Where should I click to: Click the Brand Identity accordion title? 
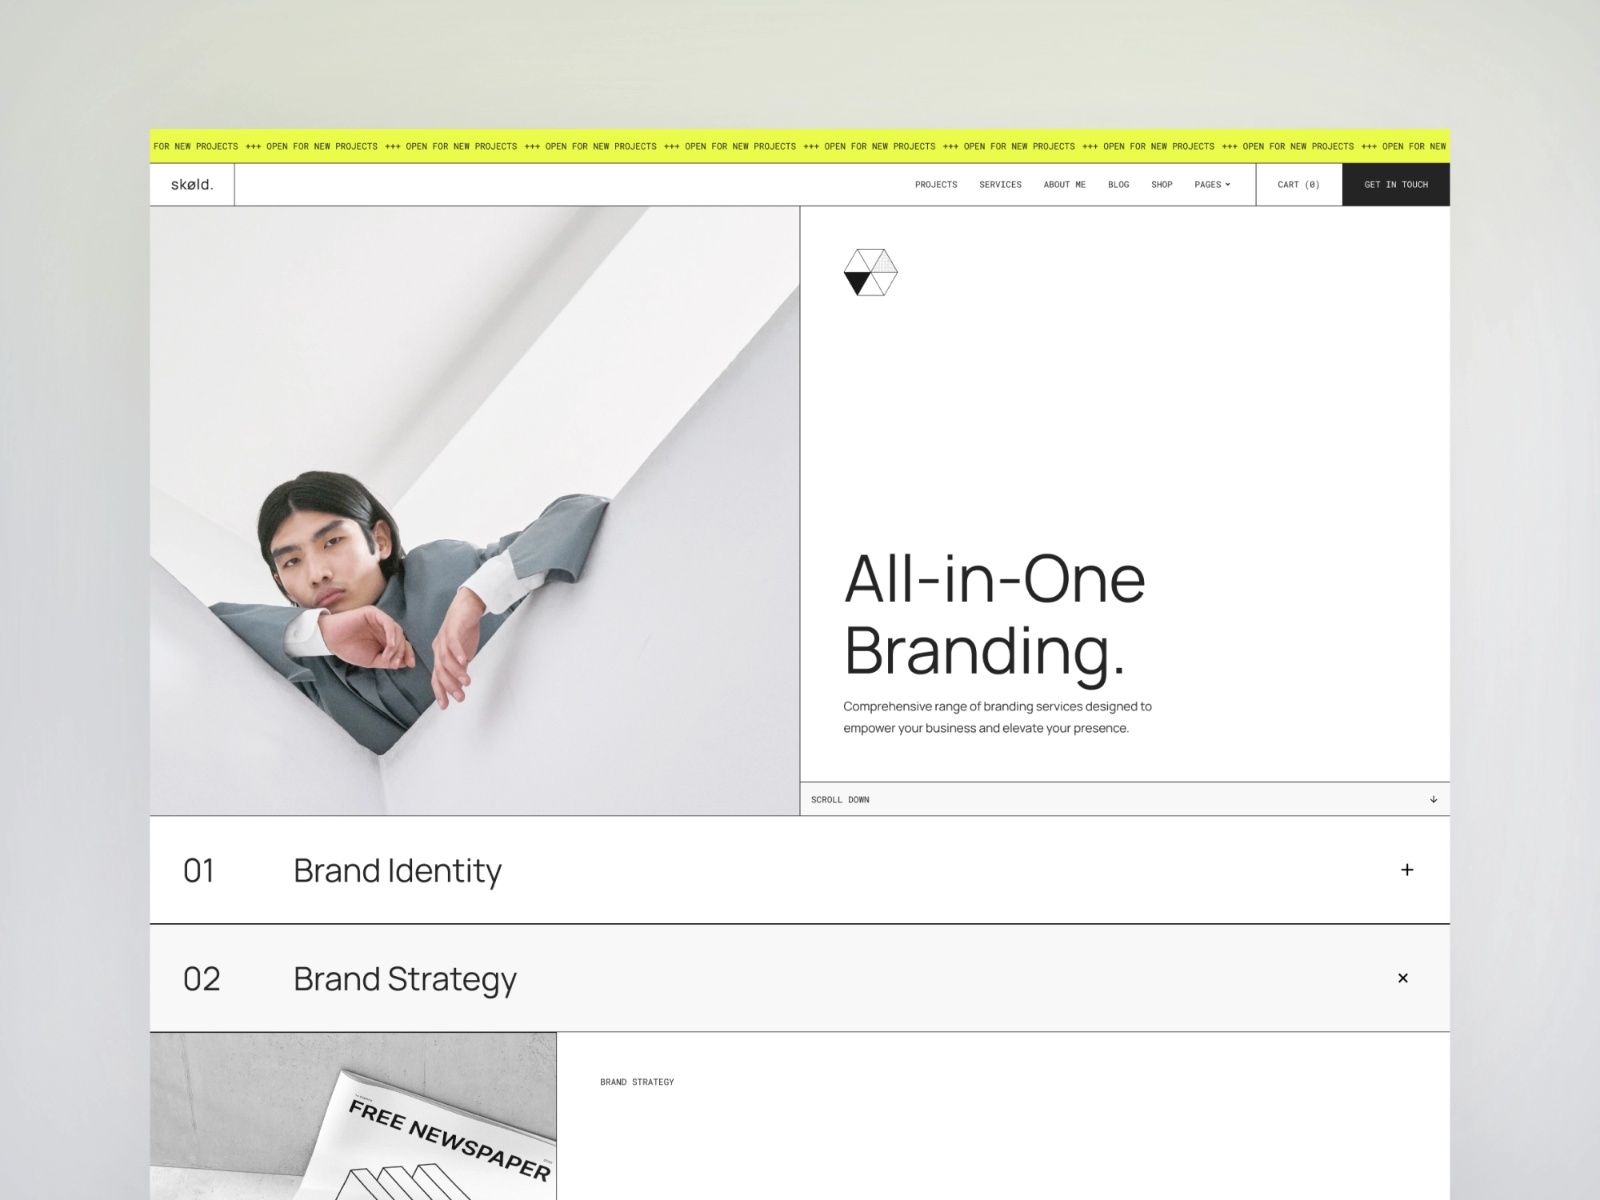click(397, 871)
